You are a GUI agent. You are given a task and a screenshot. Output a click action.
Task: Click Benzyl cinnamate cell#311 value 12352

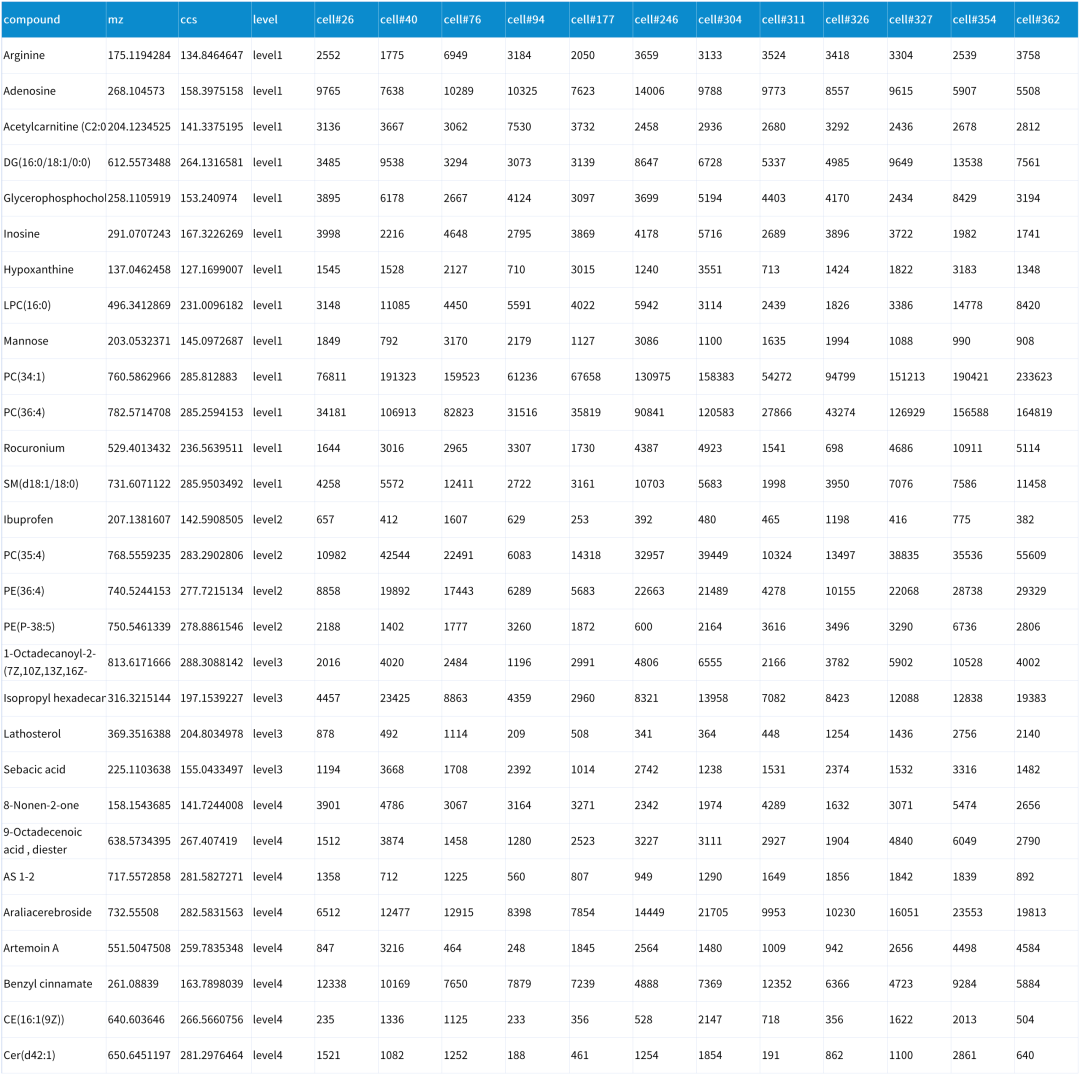click(776, 984)
